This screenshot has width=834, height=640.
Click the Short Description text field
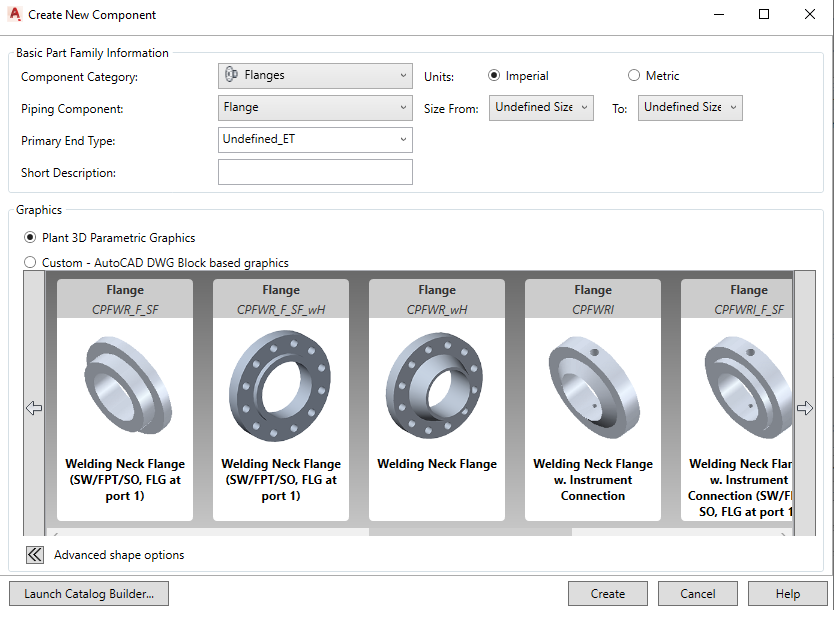315,172
